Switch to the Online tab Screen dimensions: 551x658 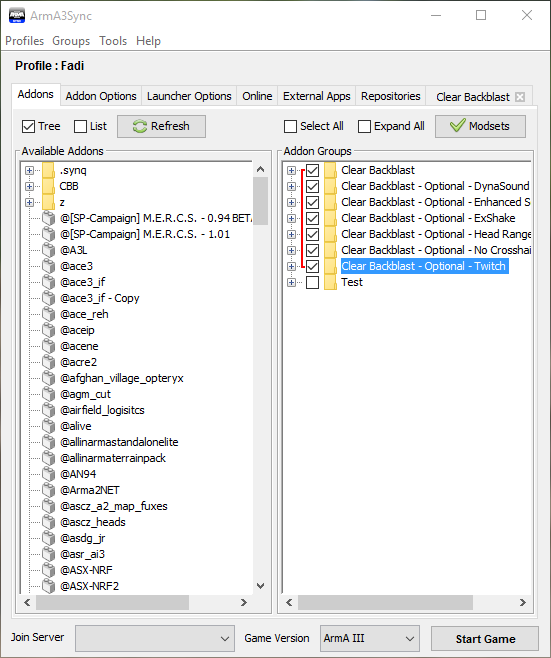pos(257,96)
